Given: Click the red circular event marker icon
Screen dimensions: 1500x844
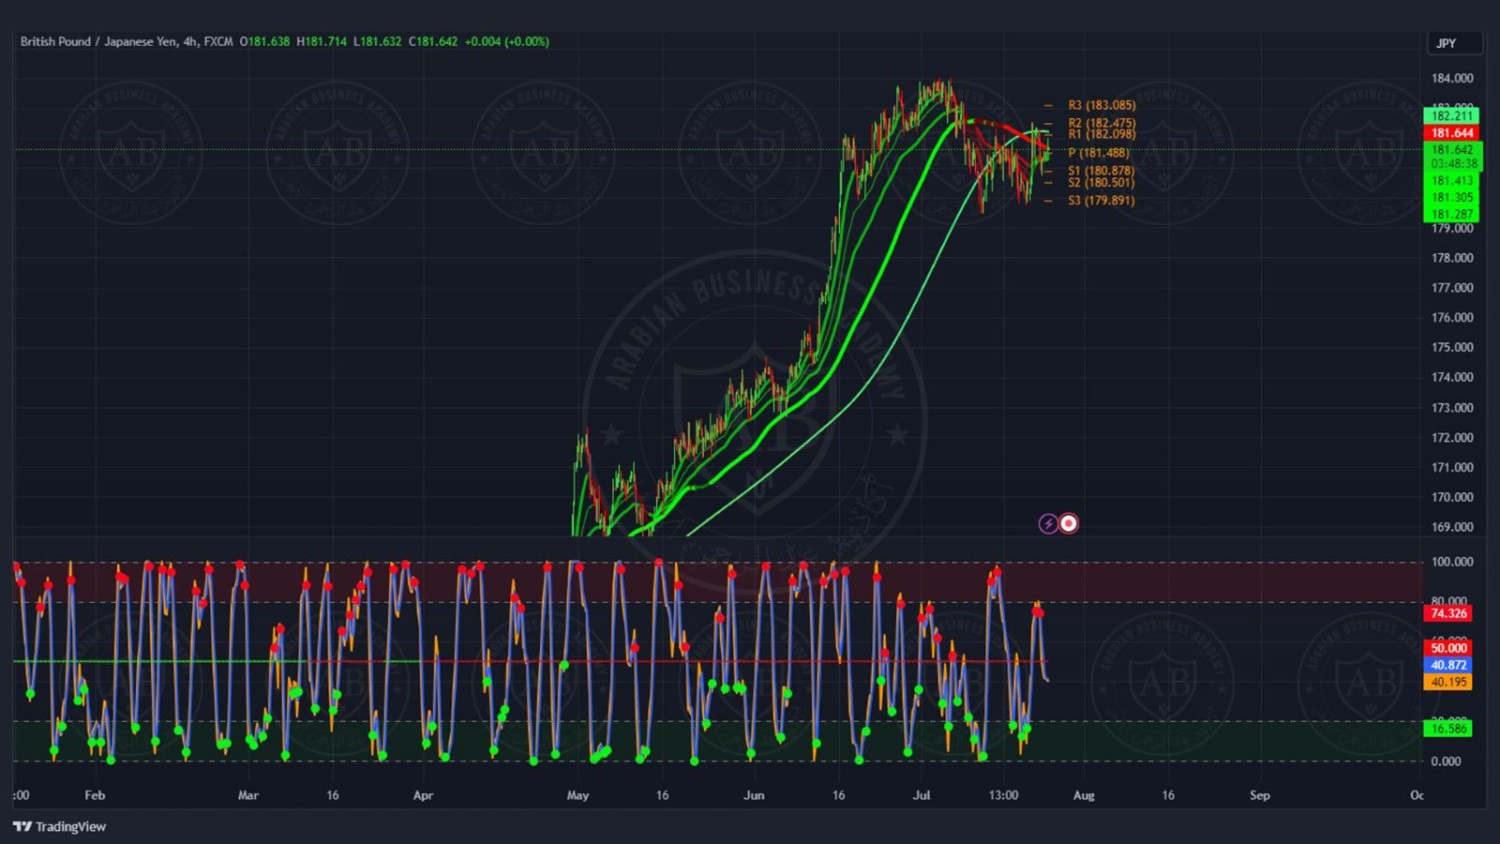Looking at the screenshot, I should [1069, 523].
